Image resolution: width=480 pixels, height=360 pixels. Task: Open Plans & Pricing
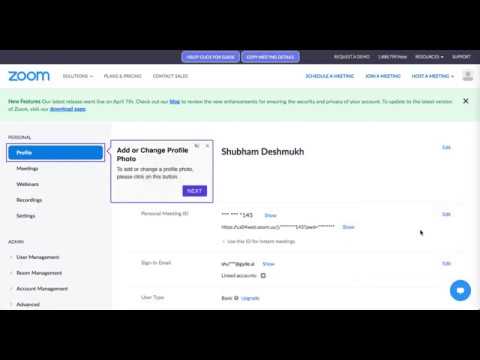point(123,76)
